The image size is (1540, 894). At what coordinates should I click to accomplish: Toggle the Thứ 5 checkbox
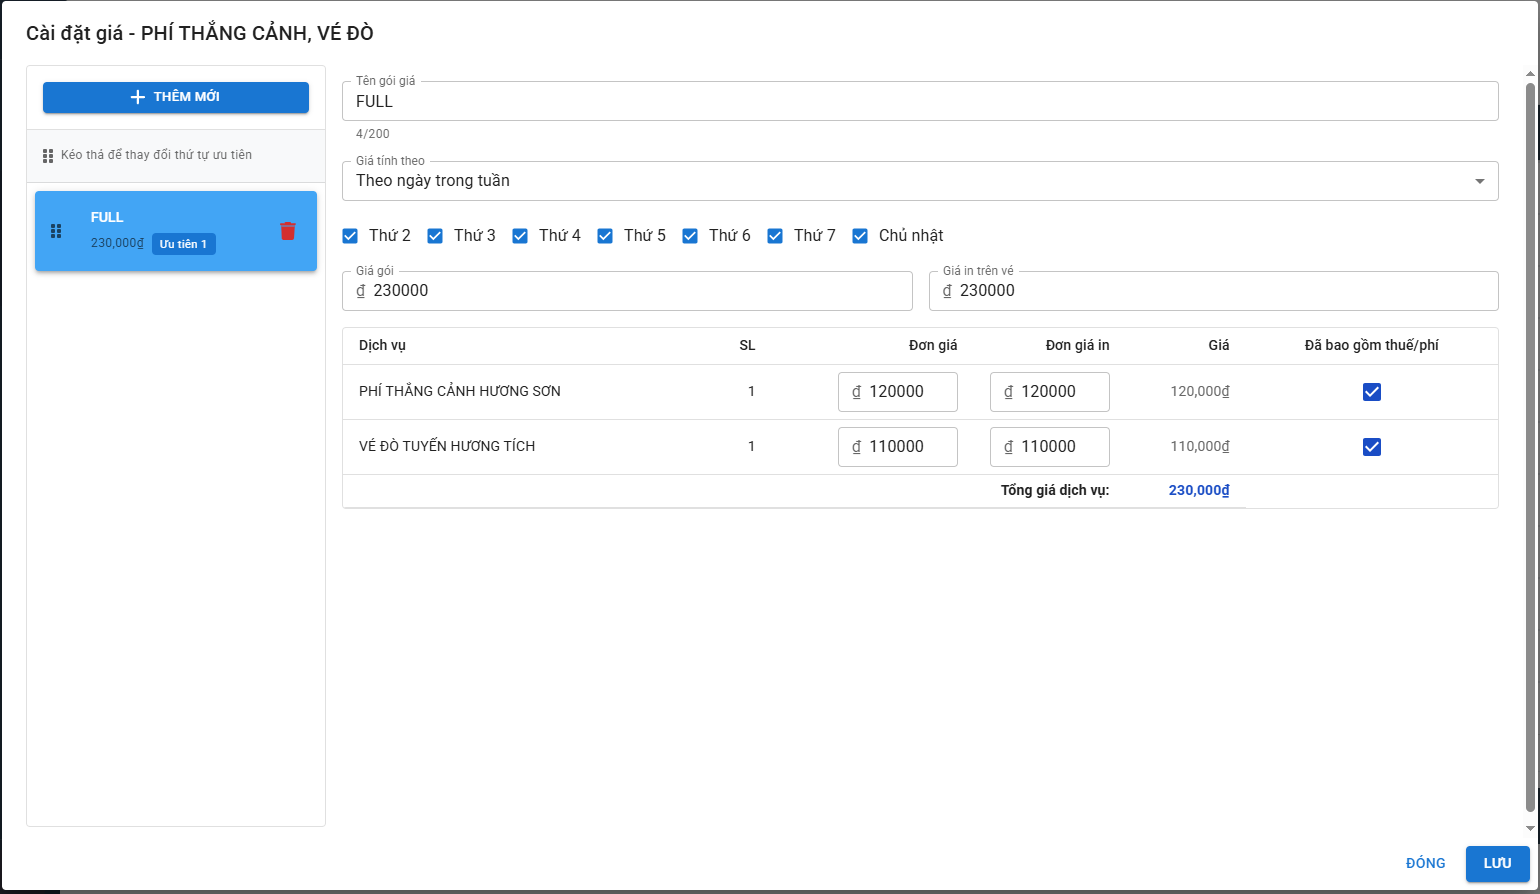[x=605, y=236]
